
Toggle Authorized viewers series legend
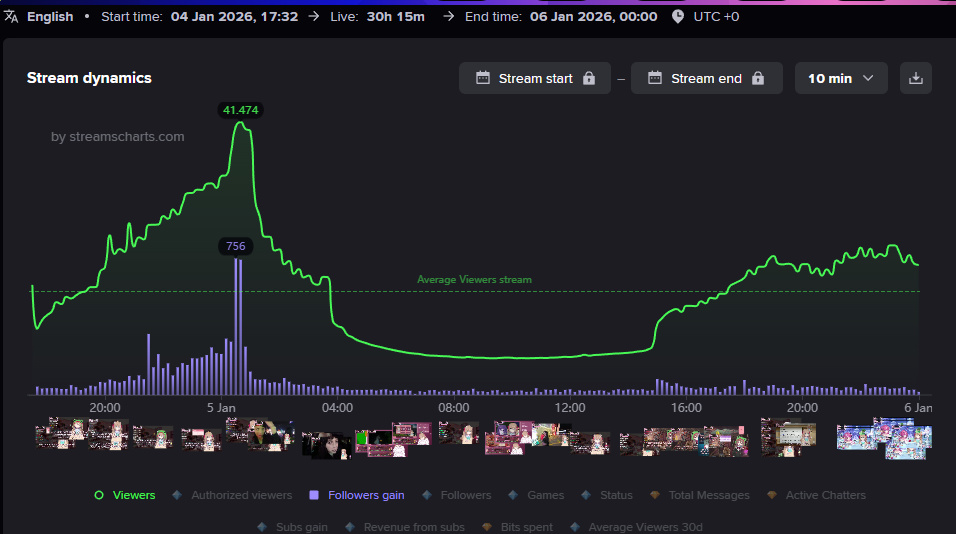[x=232, y=495]
